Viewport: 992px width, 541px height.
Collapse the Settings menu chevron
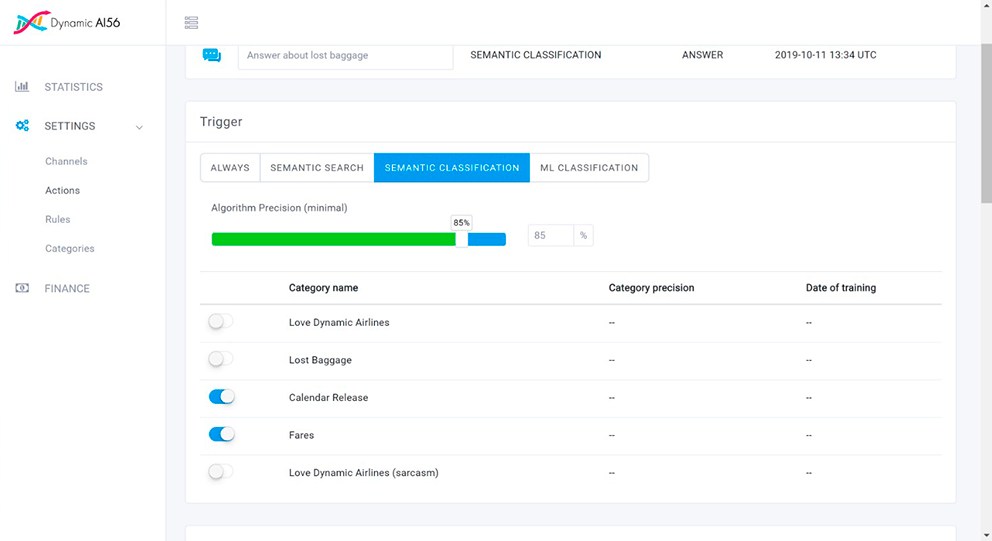tap(139, 127)
